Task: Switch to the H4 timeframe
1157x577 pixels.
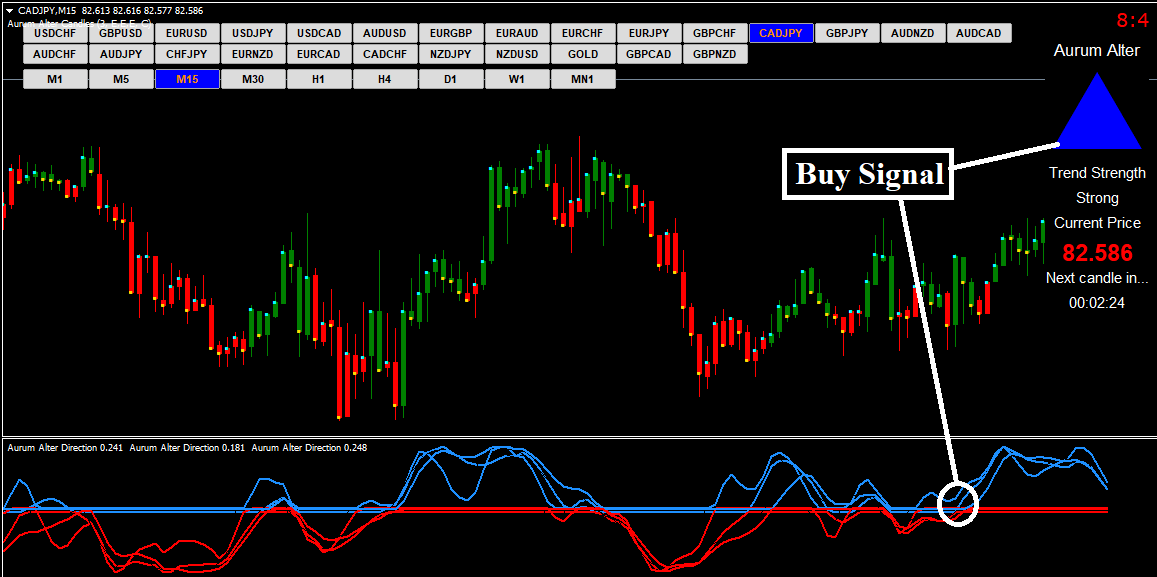Action: tap(385, 79)
